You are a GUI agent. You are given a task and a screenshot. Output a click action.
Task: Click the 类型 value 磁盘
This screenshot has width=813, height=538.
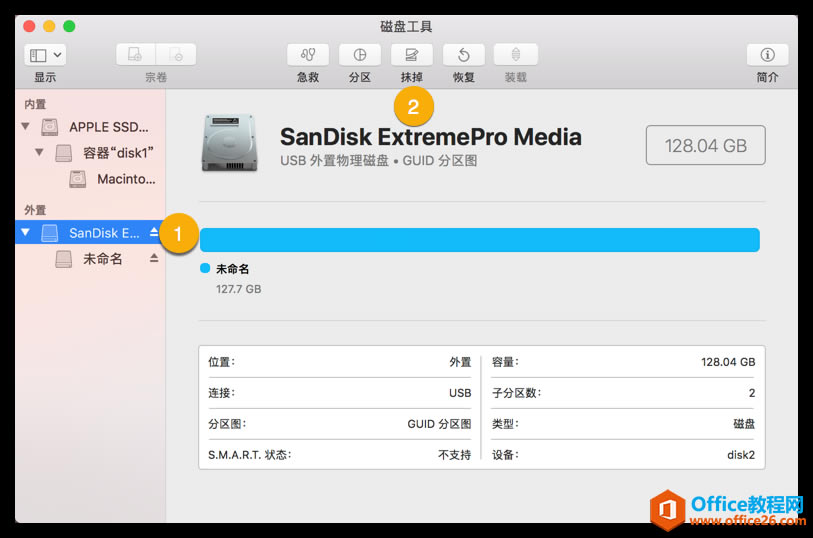pos(744,424)
